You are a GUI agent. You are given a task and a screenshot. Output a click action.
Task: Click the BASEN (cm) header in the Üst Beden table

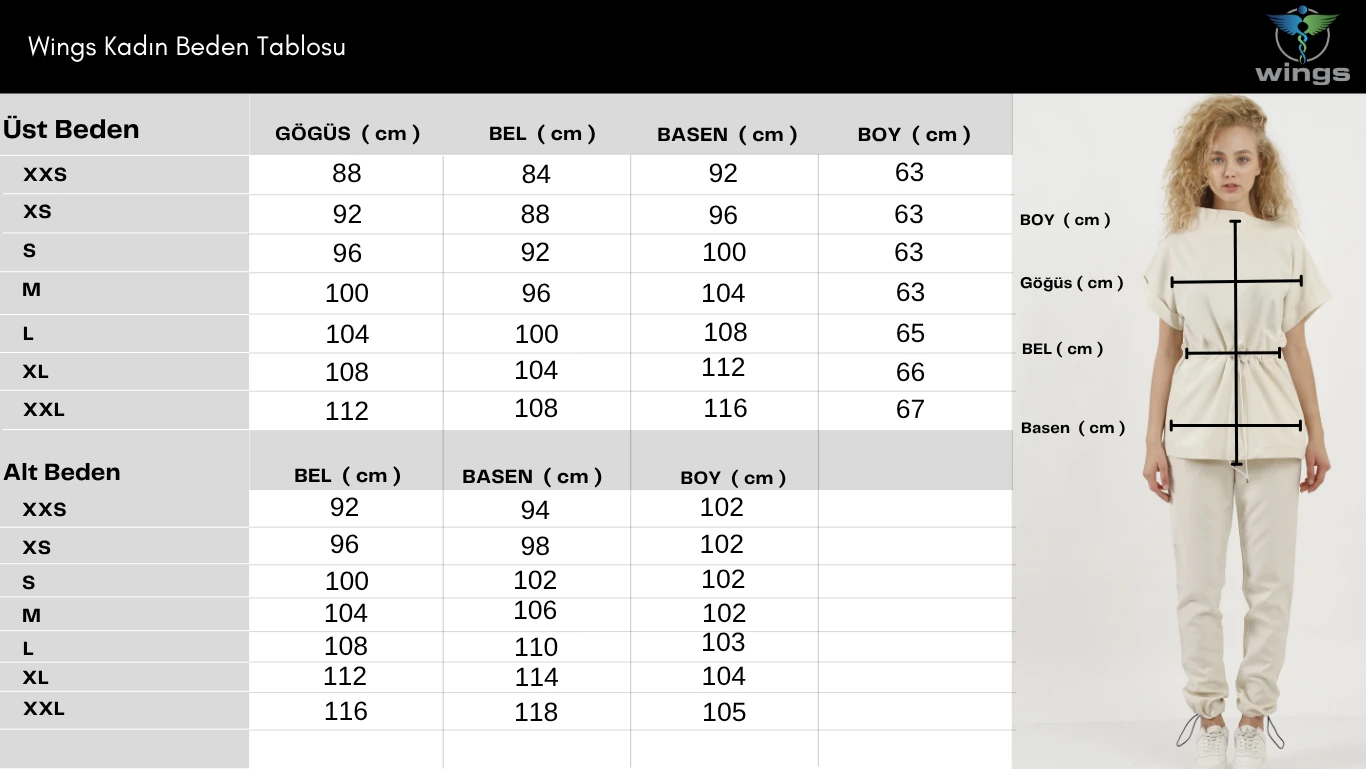(727, 135)
